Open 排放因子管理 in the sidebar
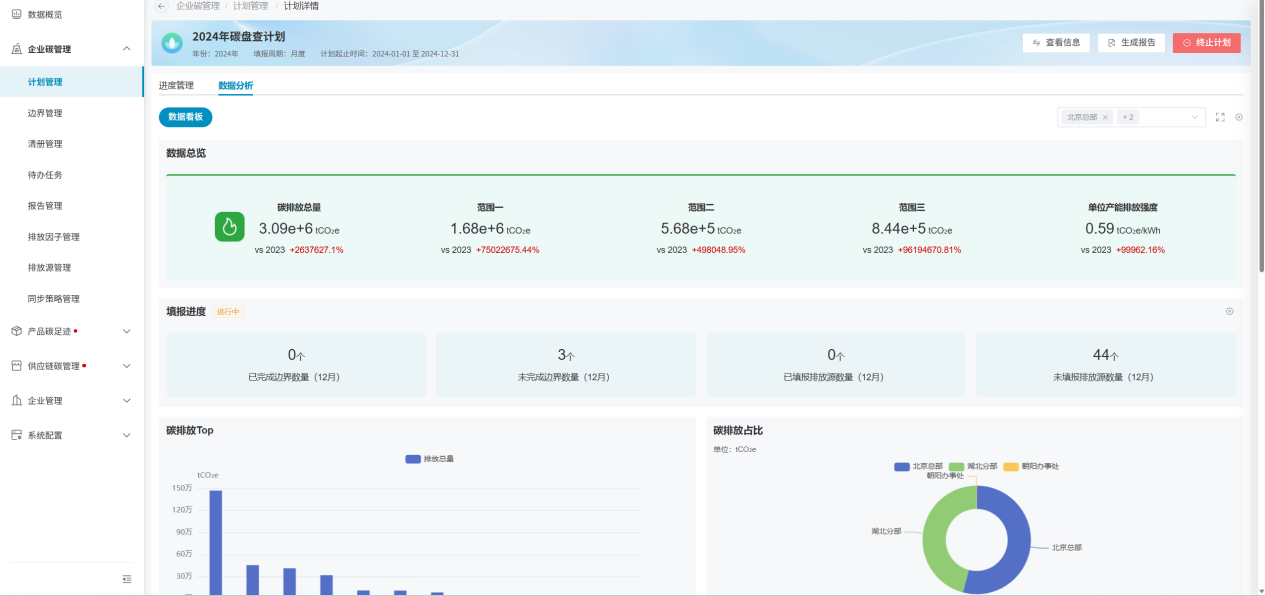Screen dimensions: 1265x596 pos(54,237)
